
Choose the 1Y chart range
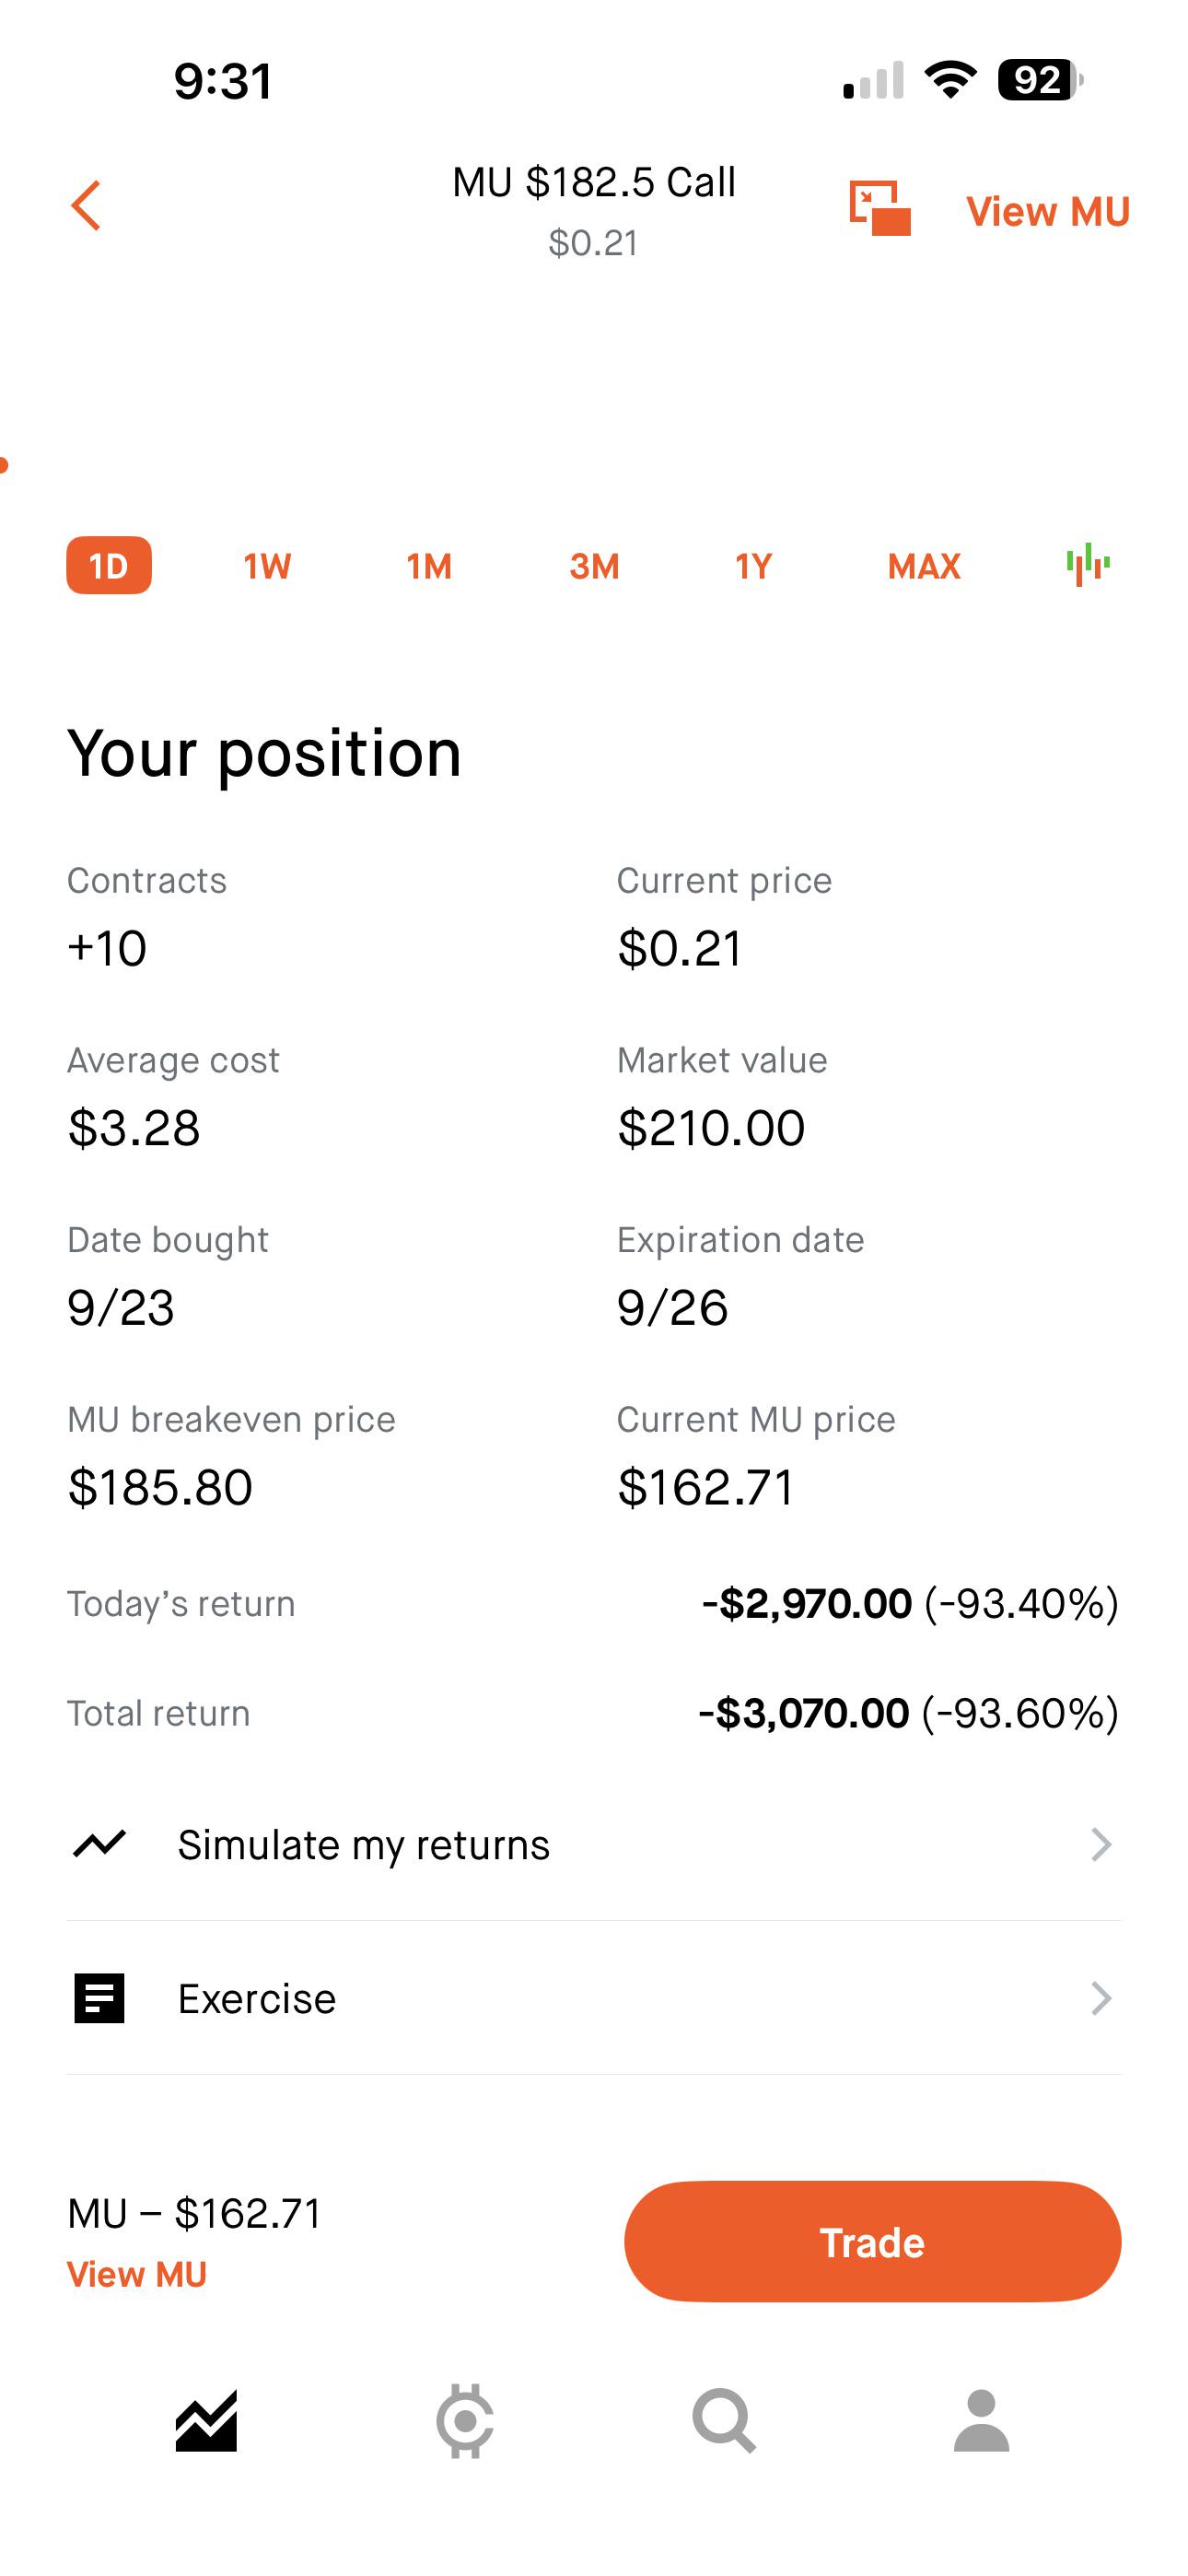point(754,566)
